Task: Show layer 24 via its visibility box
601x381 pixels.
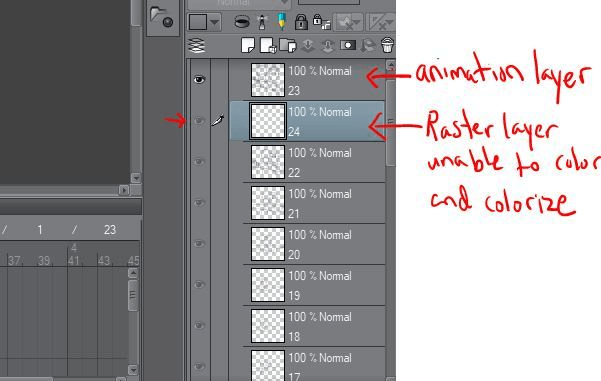Action: pos(199,121)
